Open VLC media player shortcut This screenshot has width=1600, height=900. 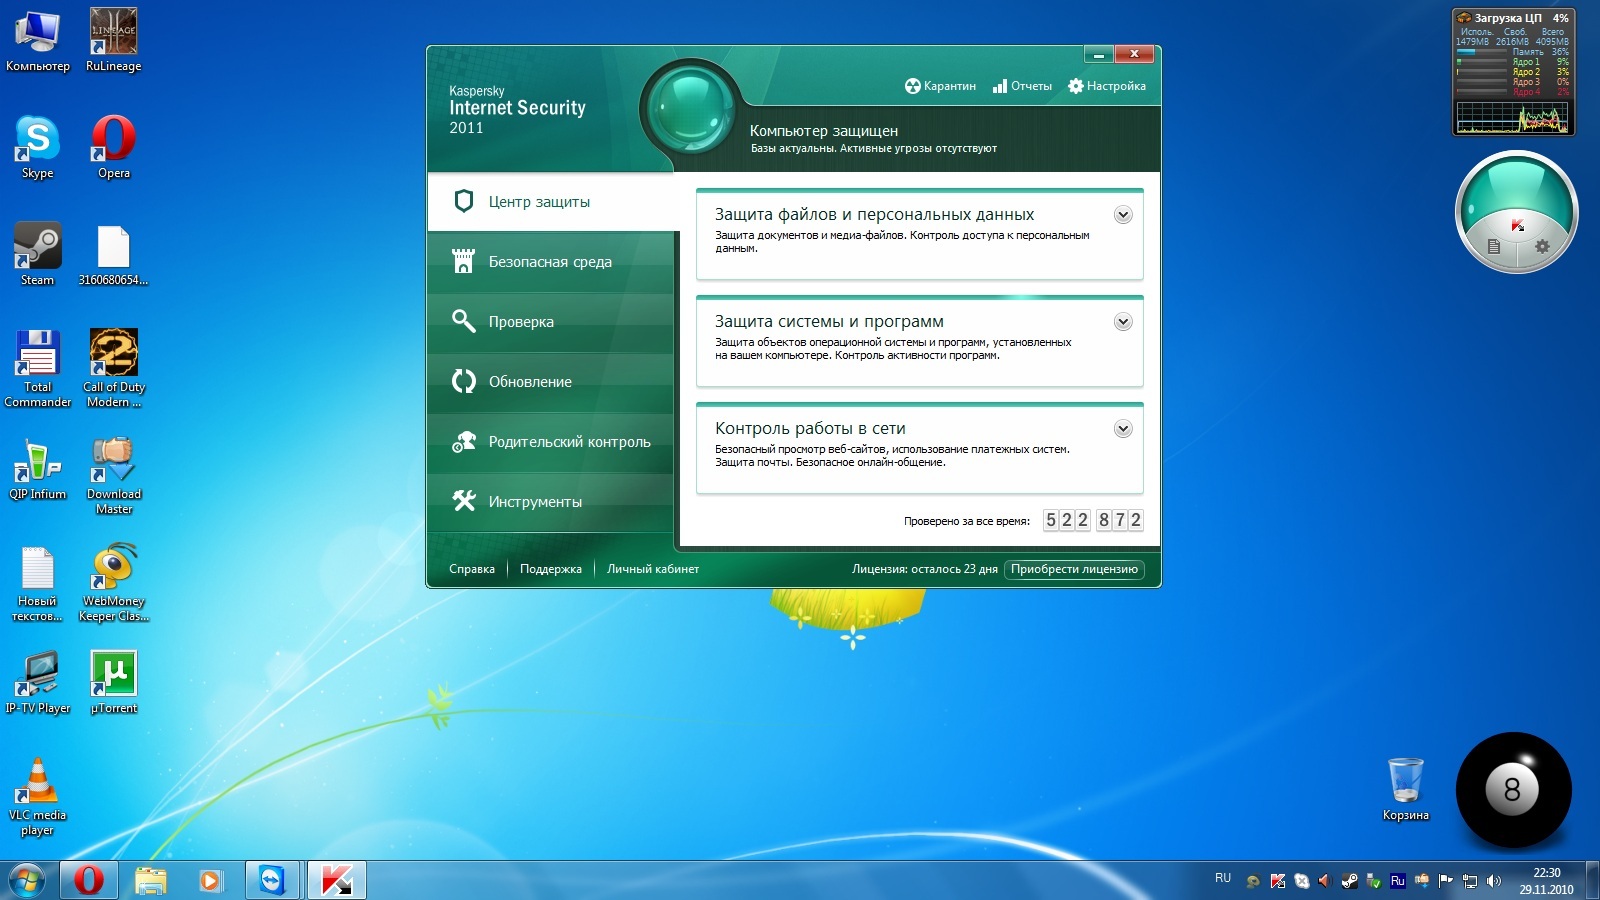tap(38, 797)
